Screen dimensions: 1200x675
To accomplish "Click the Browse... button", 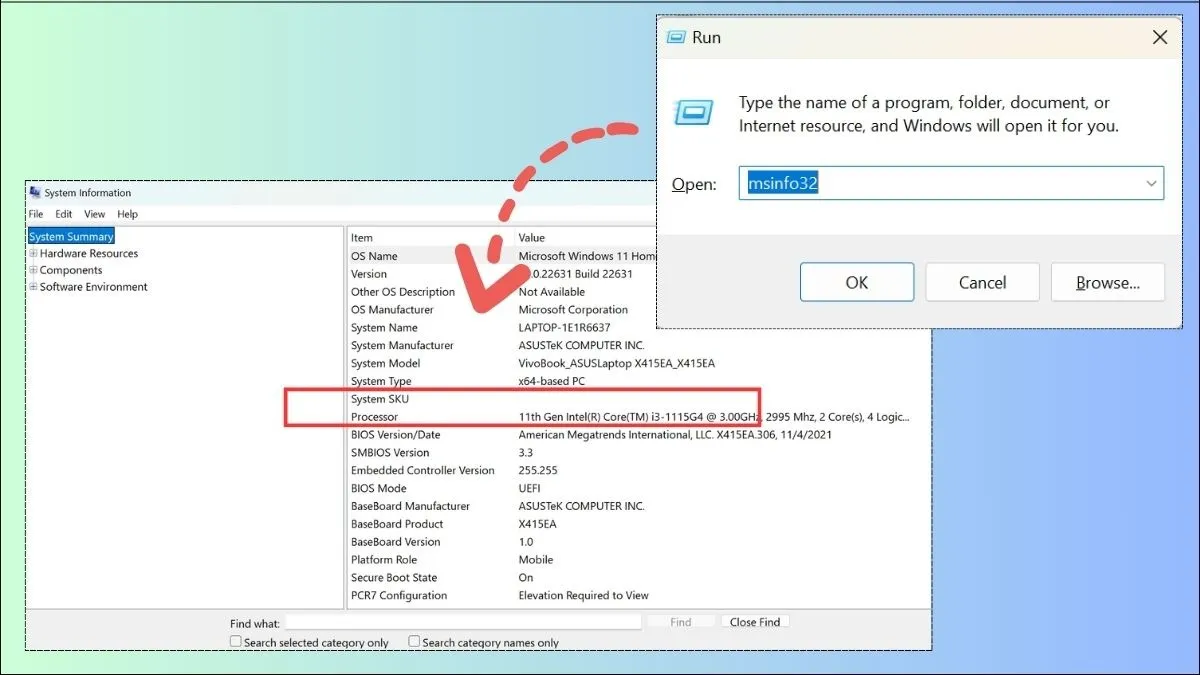I will [x=1107, y=283].
